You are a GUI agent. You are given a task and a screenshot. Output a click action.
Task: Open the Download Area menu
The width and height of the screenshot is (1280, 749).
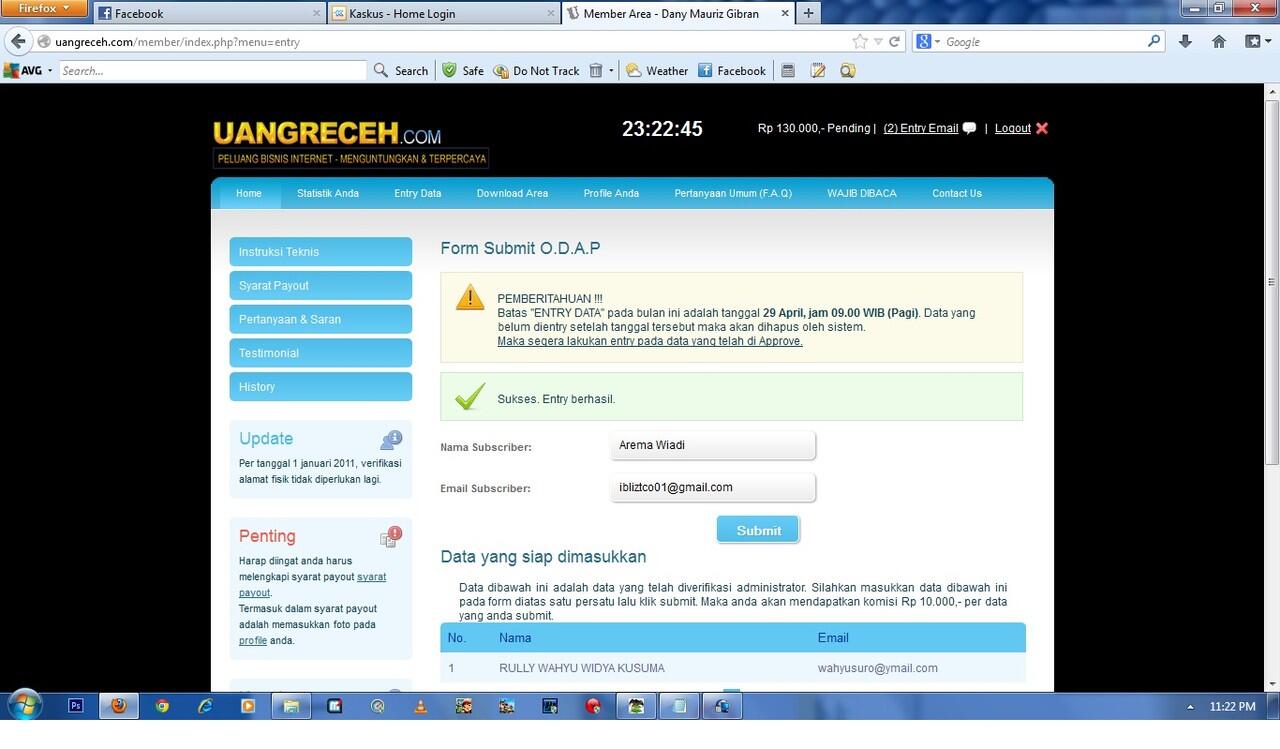(x=512, y=193)
